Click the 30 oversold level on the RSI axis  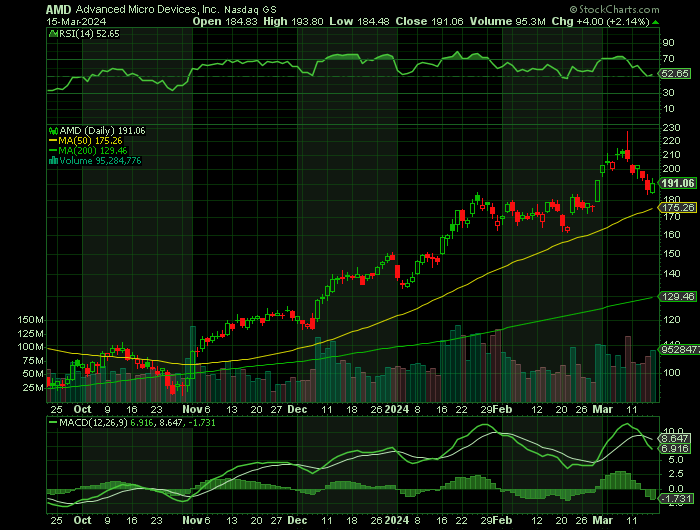click(668, 93)
